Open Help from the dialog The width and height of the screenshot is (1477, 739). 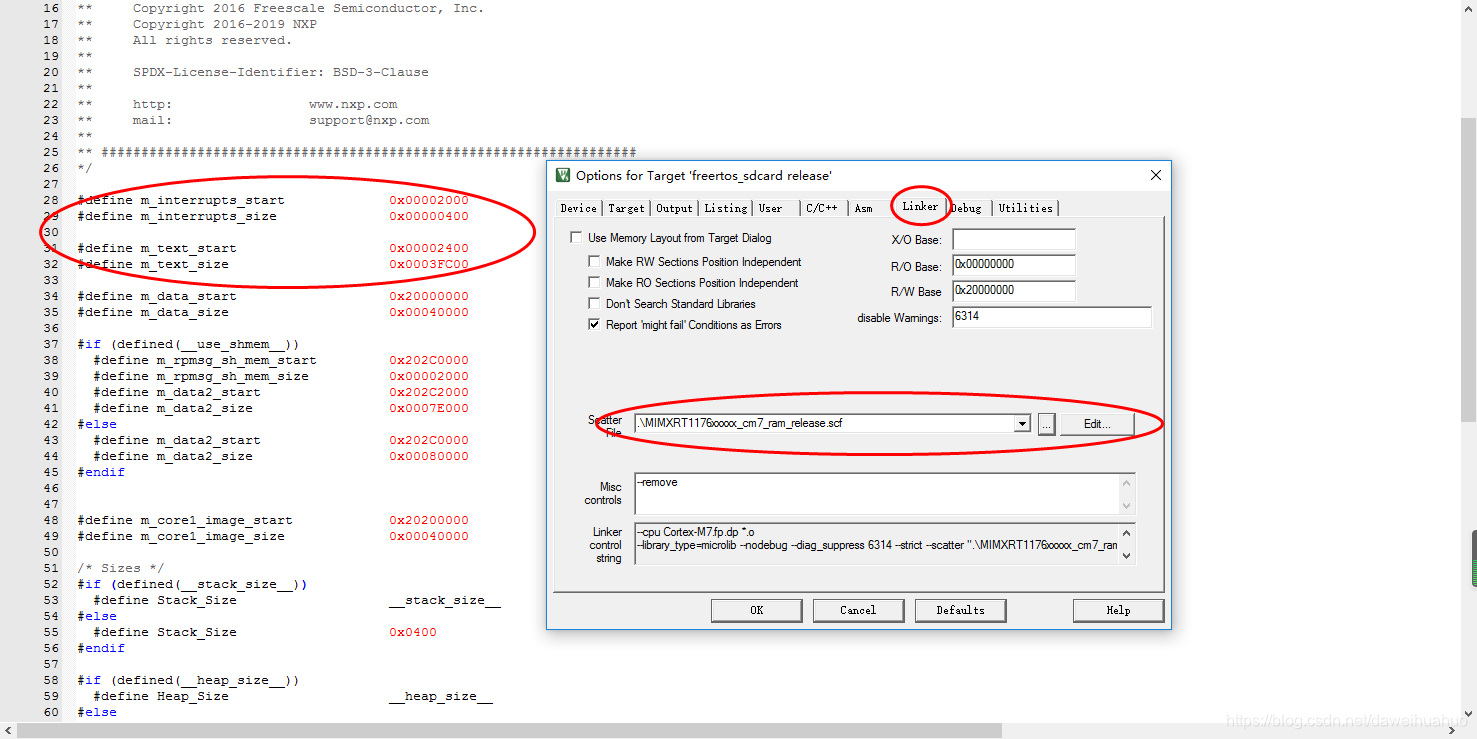(x=1118, y=610)
